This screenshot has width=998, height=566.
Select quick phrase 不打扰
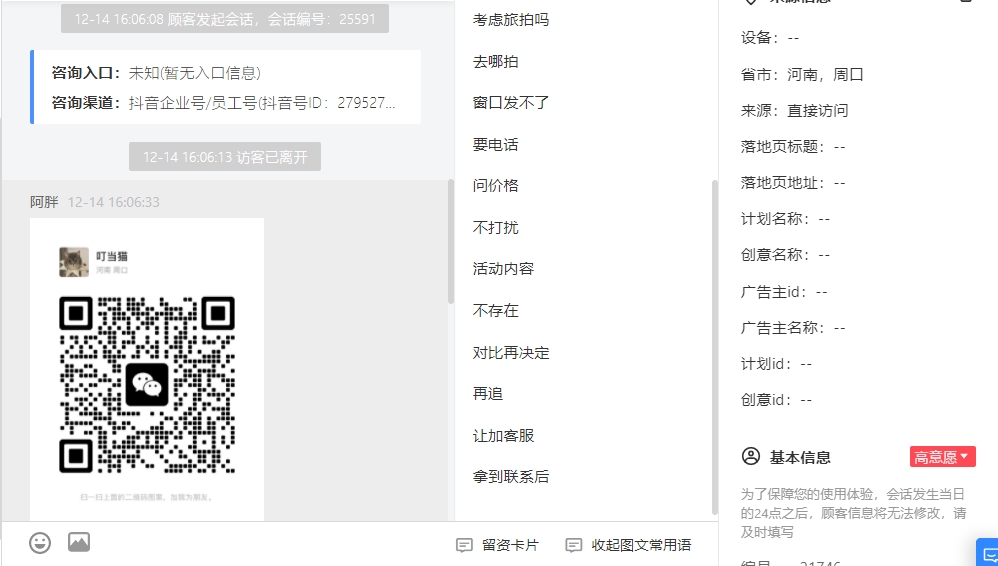coord(495,227)
